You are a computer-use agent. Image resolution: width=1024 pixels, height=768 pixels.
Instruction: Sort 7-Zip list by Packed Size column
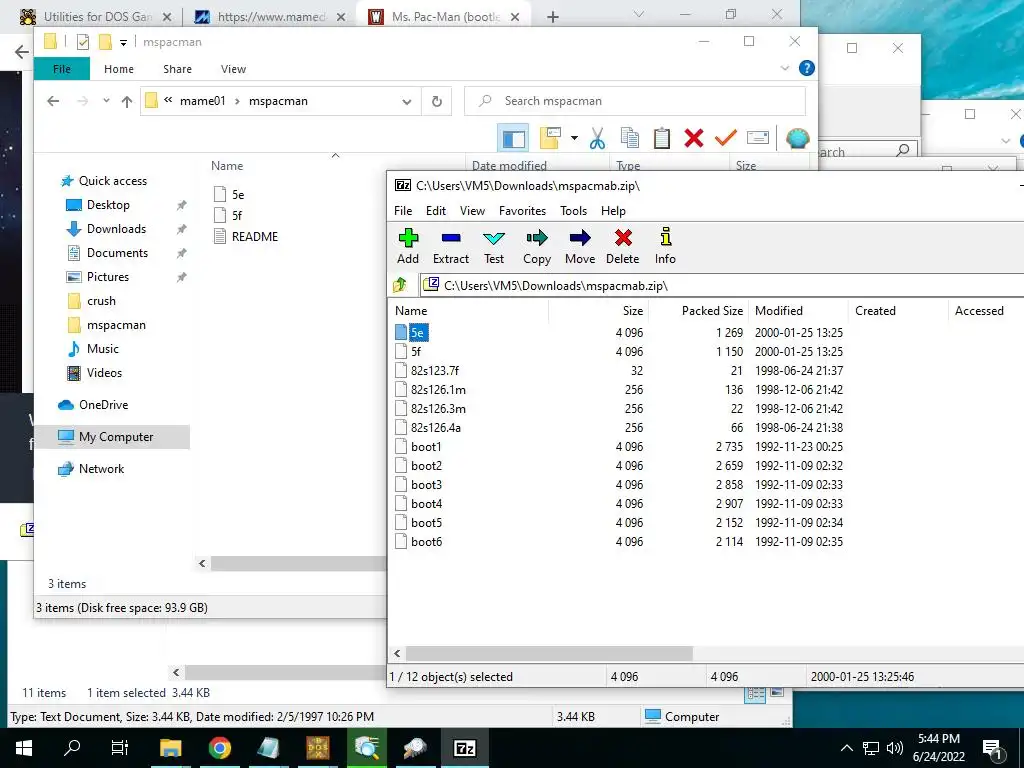[x=699, y=311]
